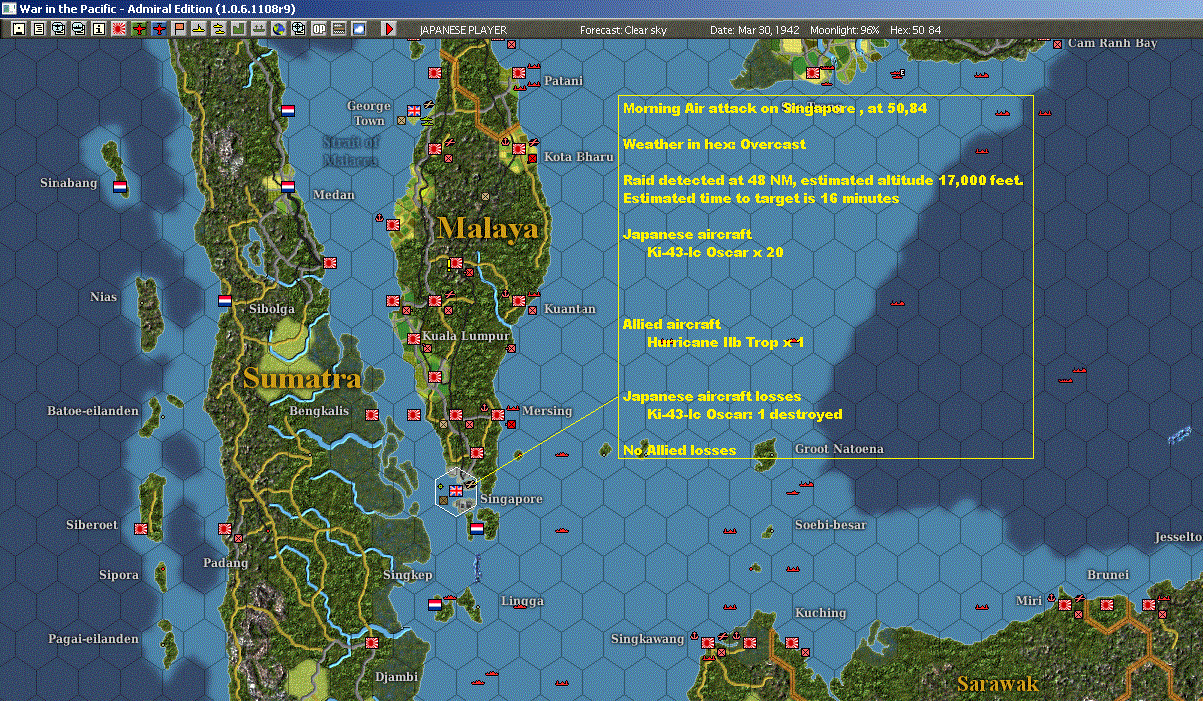This screenshot has width=1203, height=701.
Task: Select the Dutch flag base at Sinabang
Action: click(x=119, y=186)
